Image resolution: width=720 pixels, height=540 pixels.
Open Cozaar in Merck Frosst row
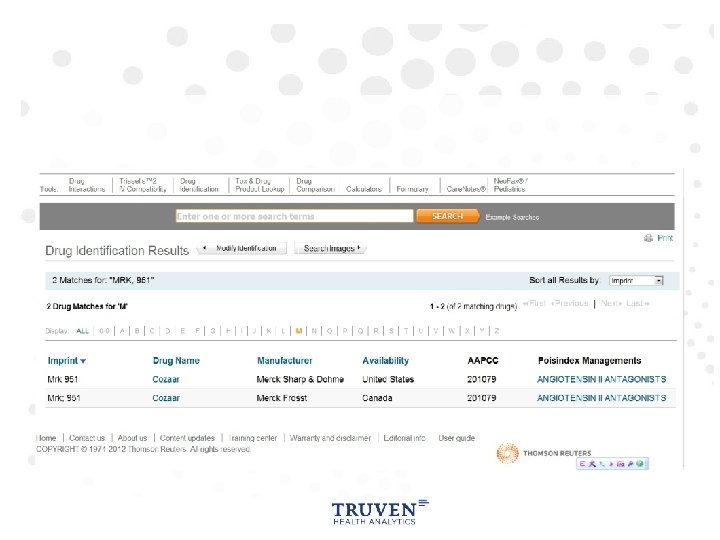coord(166,398)
